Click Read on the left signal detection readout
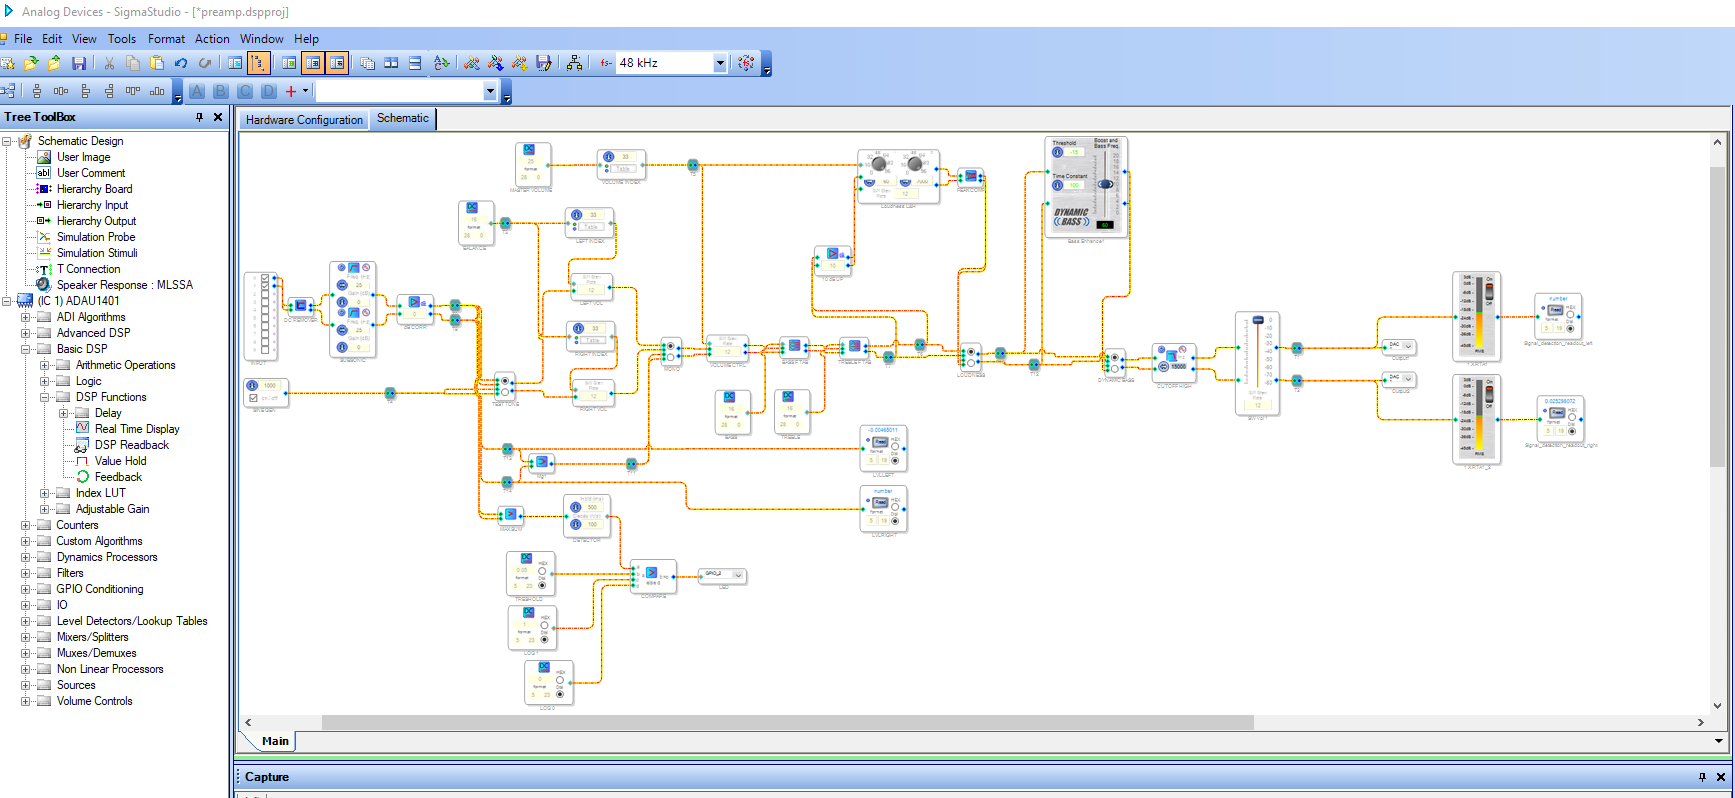The width and height of the screenshot is (1735, 798). 1555,310
